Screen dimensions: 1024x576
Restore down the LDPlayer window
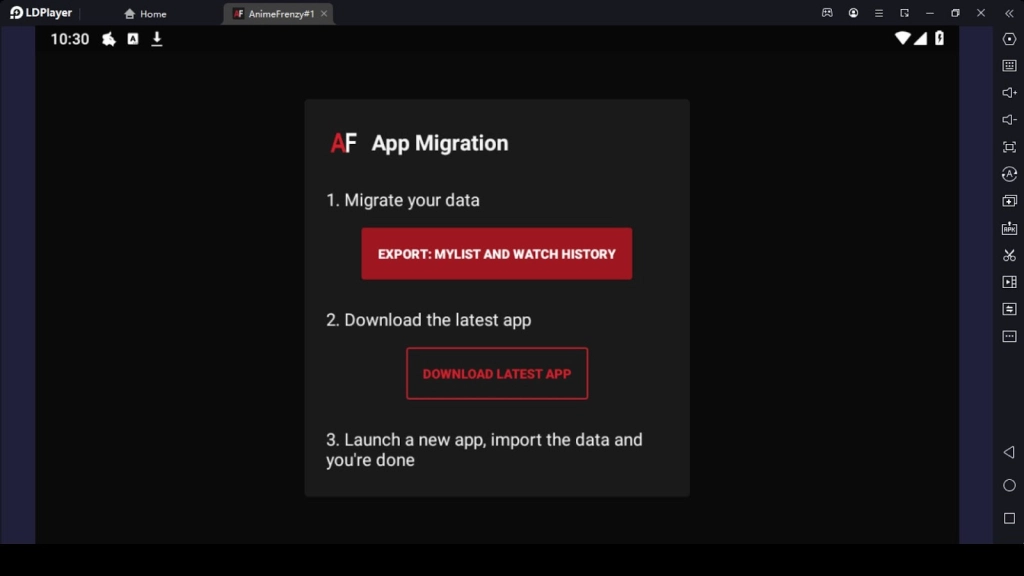(x=955, y=13)
